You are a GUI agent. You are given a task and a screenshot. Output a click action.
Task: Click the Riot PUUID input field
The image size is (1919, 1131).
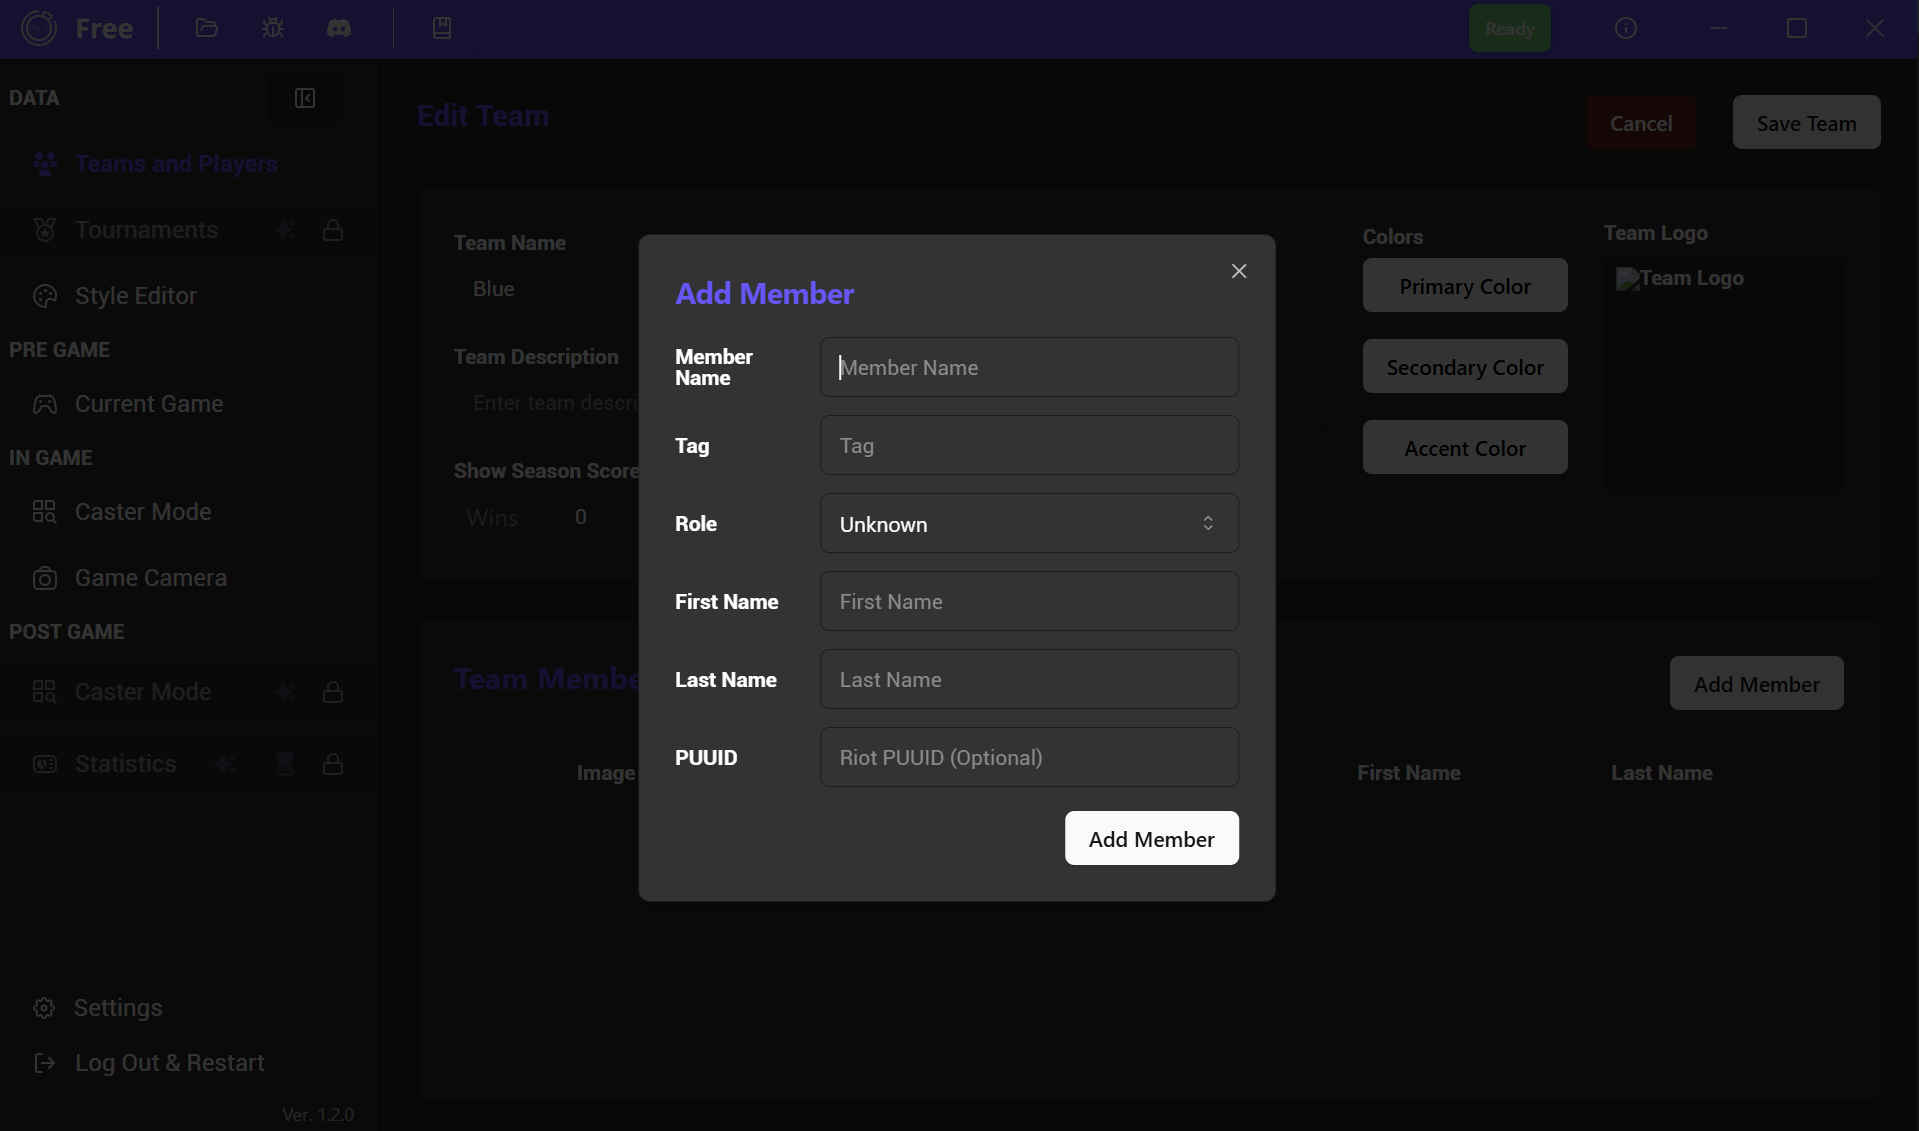coord(1028,758)
